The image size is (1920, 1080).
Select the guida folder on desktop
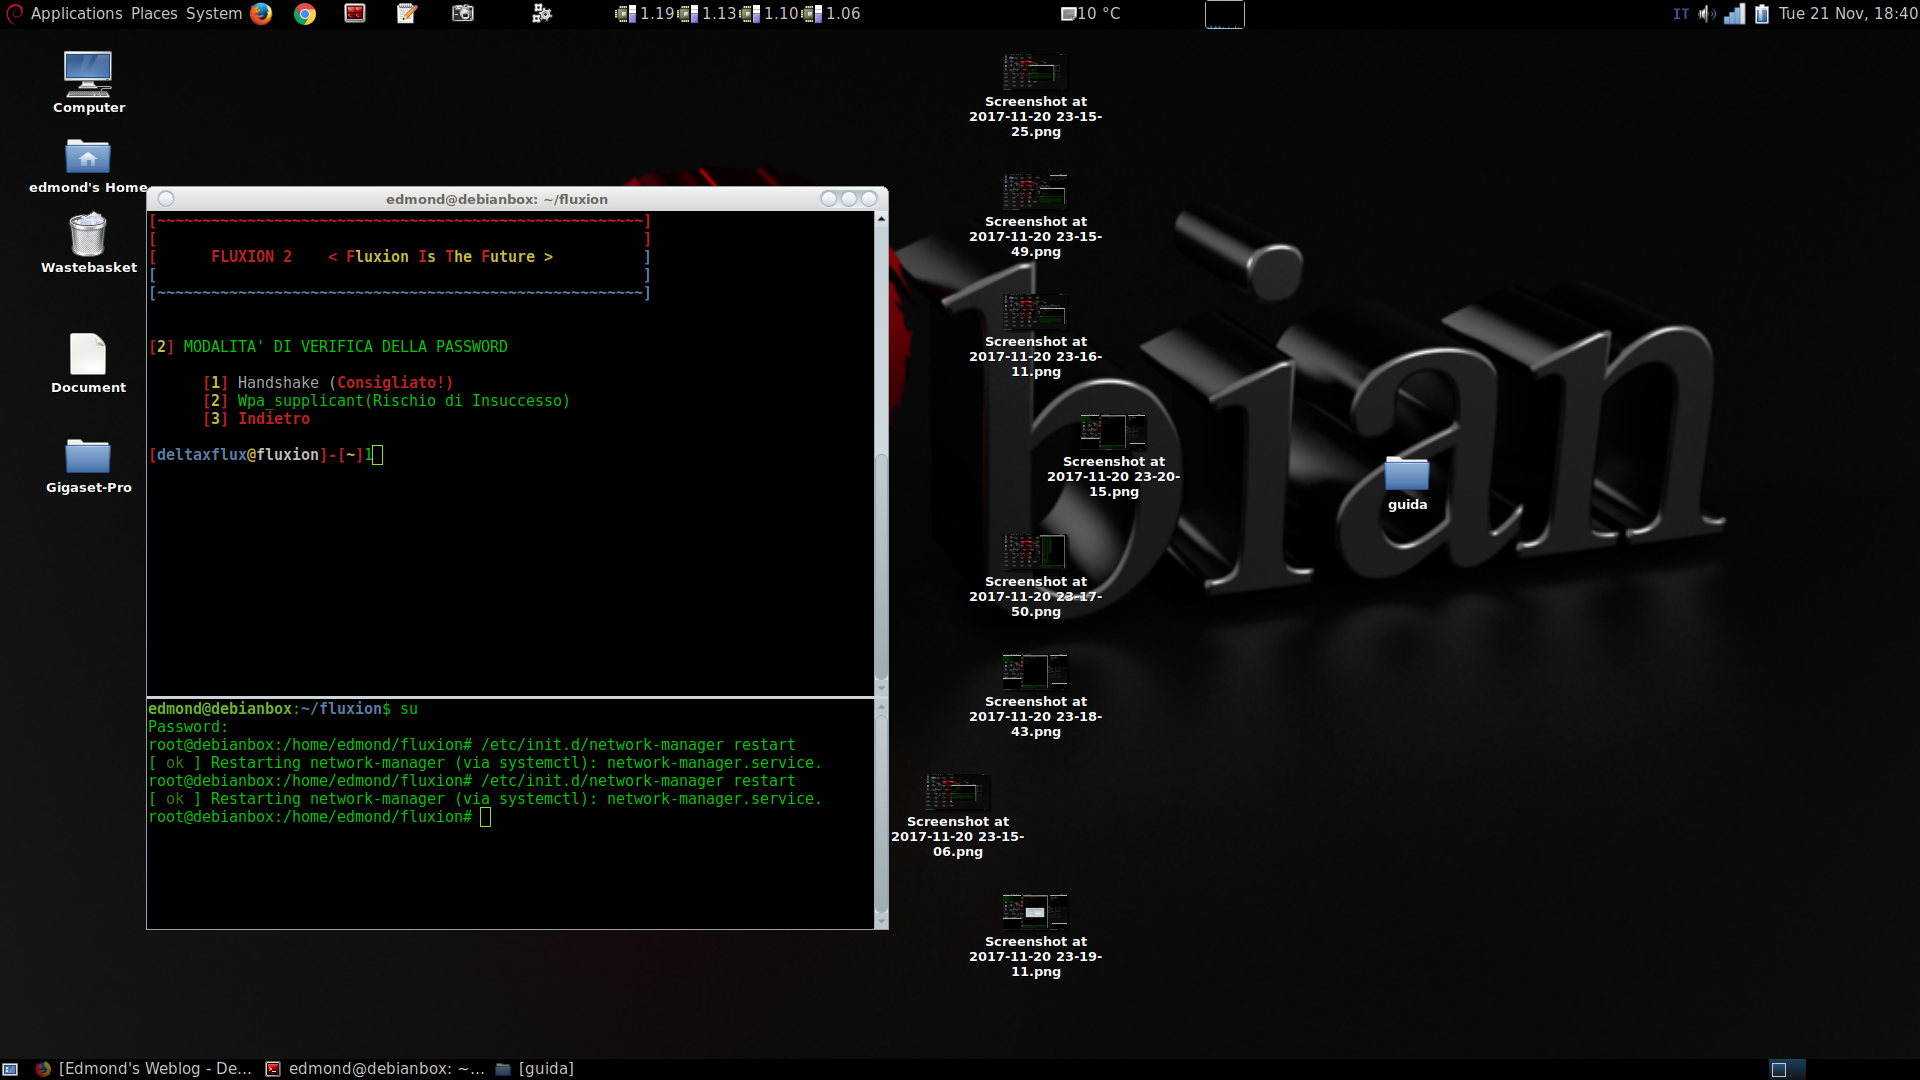(x=1407, y=473)
